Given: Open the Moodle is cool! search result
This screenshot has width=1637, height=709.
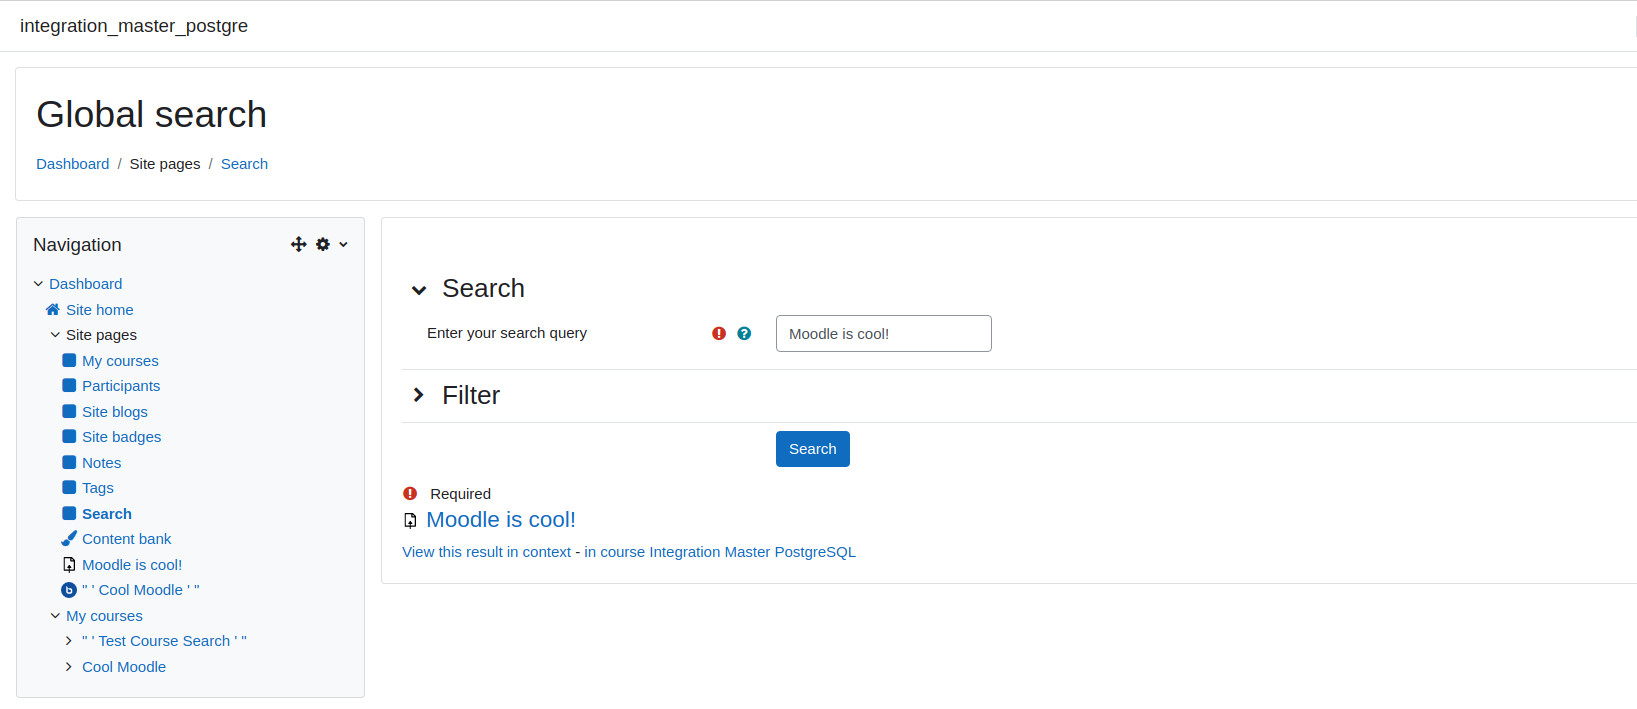Looking at the screenshot, I should click(501, 520).
